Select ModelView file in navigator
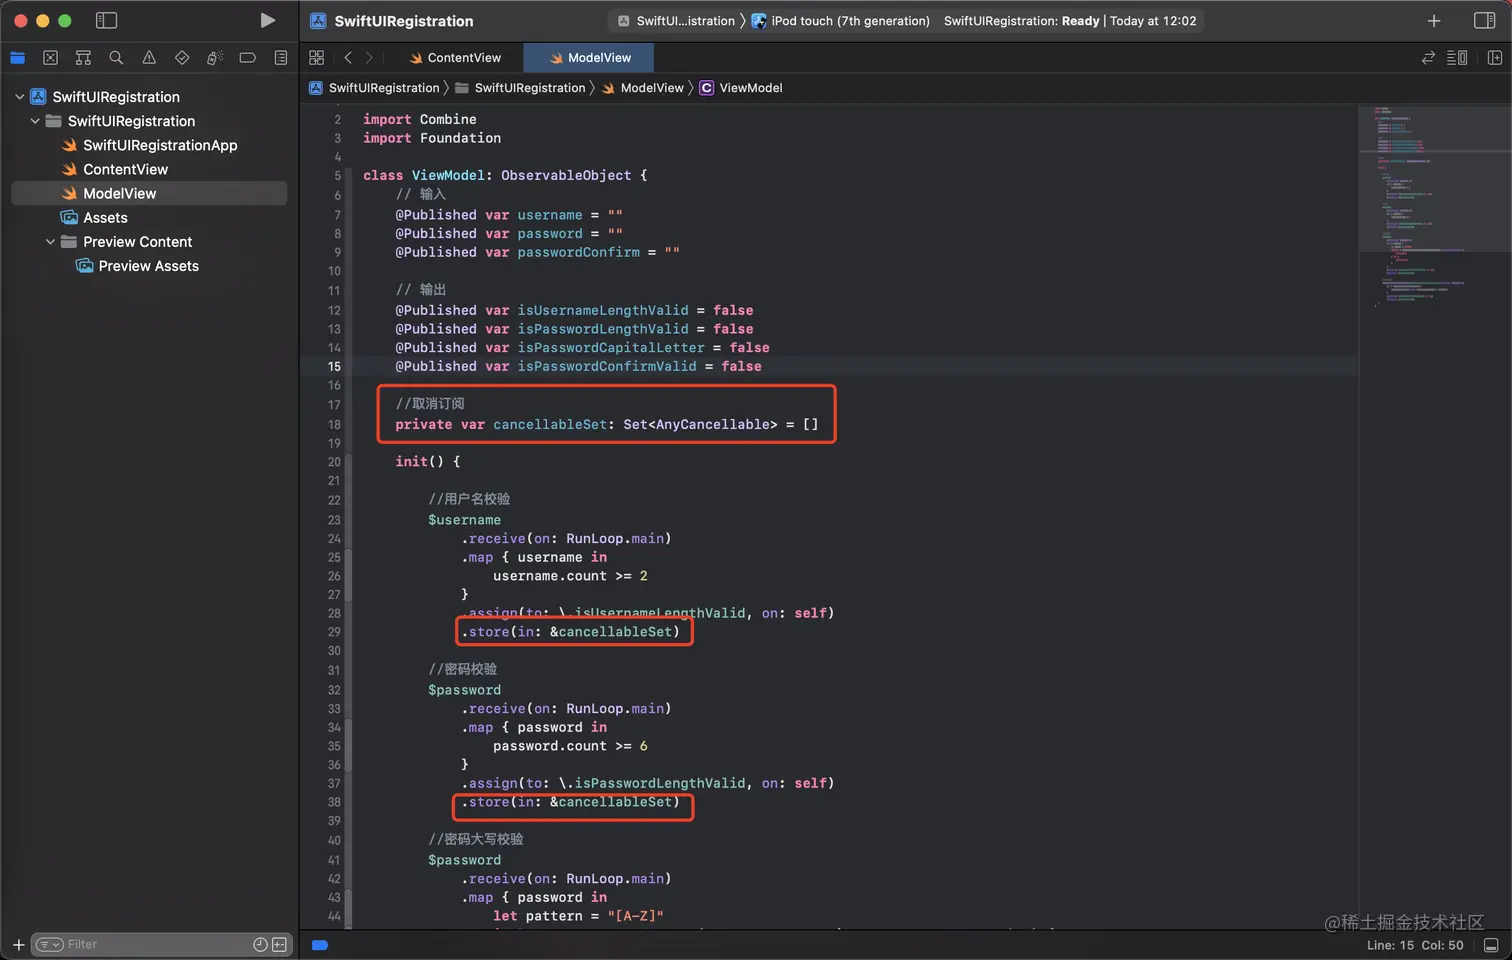Viewport: 1512px width, 960px height. 149,193
